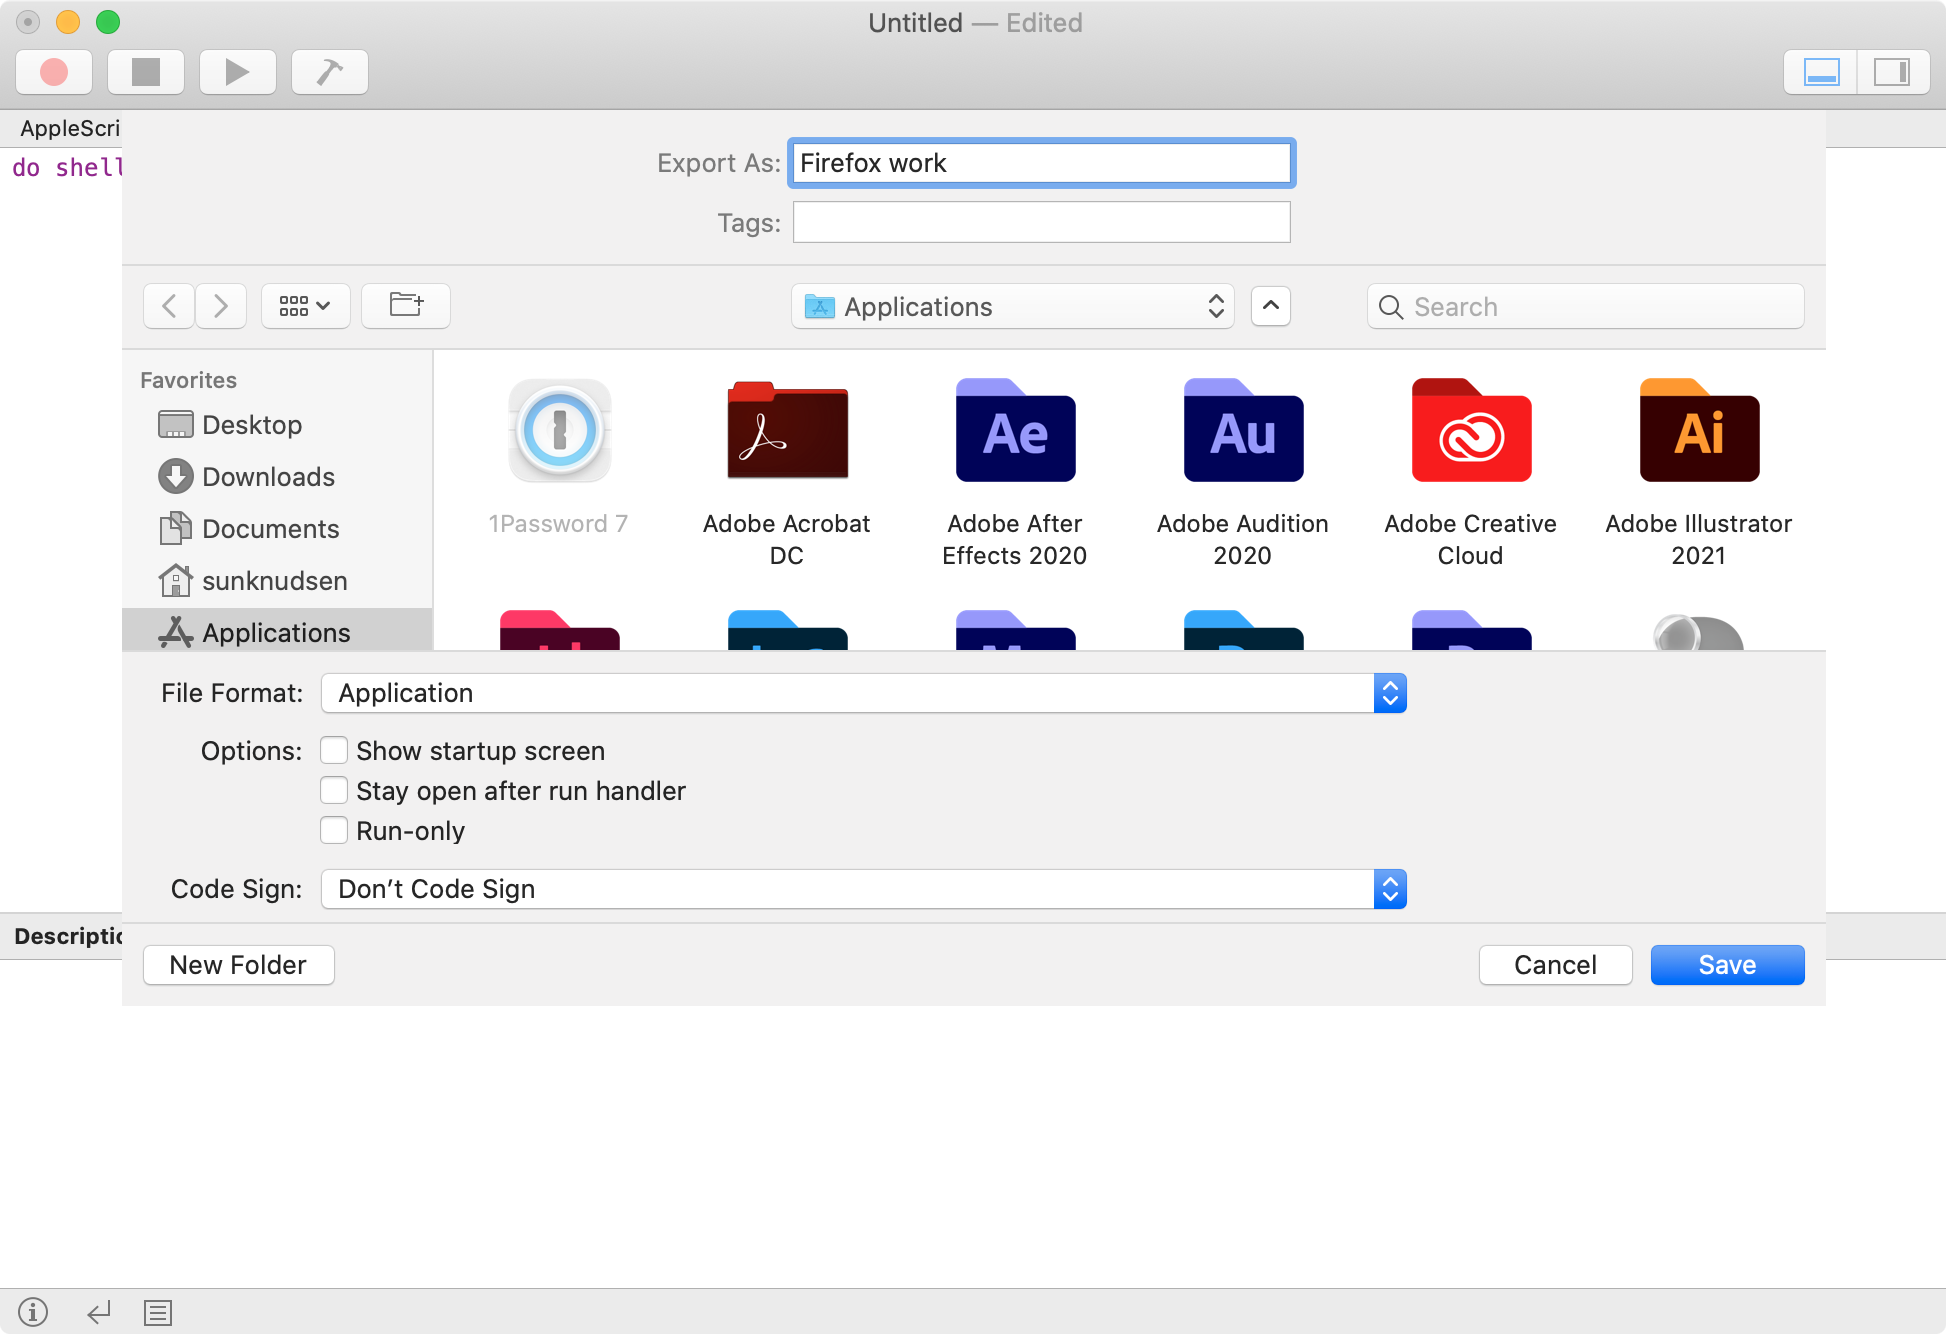Toggle Run-only option checkbox
Screen dimensions: 1946x1334
pos(331,830)
